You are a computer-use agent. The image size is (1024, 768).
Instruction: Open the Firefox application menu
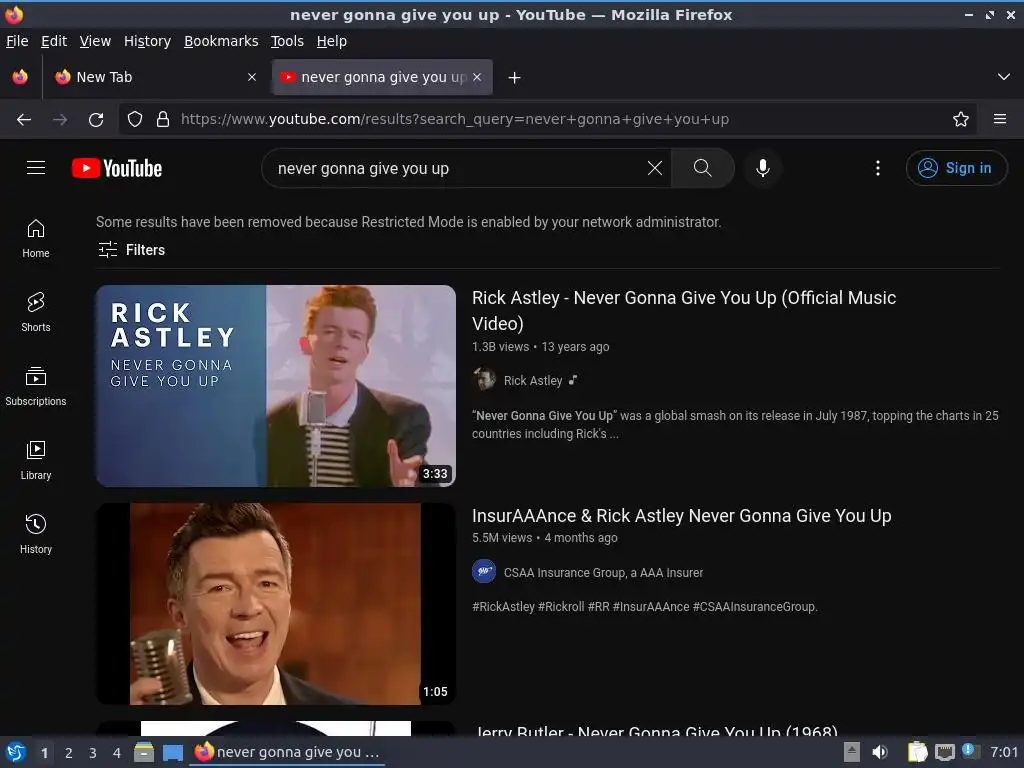click(x=999, y=120)
